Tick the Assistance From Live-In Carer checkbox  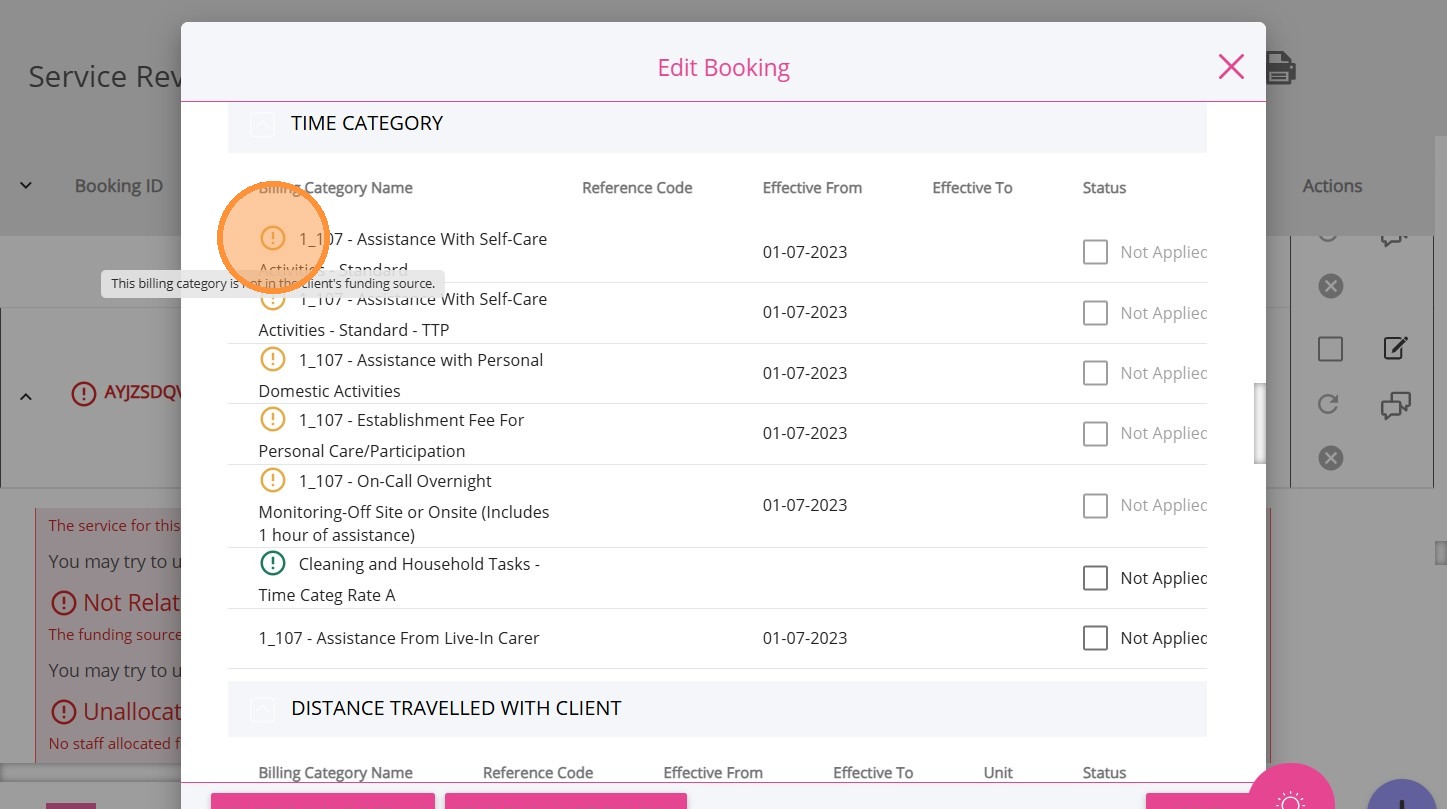[x=1096, y=638]
